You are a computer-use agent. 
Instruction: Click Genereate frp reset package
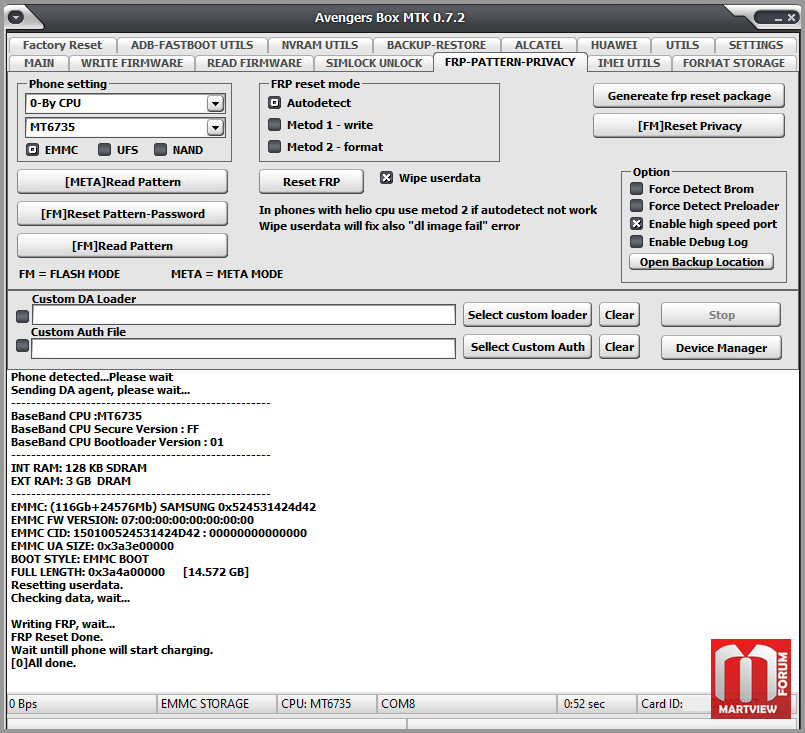click(x=689, y=96)
